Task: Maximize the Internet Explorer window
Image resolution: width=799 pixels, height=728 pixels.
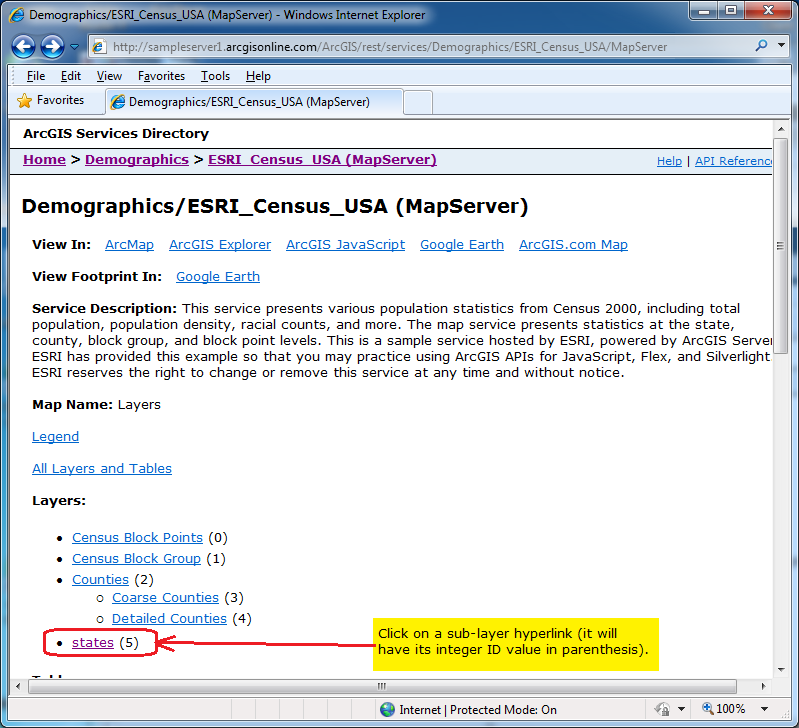Action: pos(731,11)
